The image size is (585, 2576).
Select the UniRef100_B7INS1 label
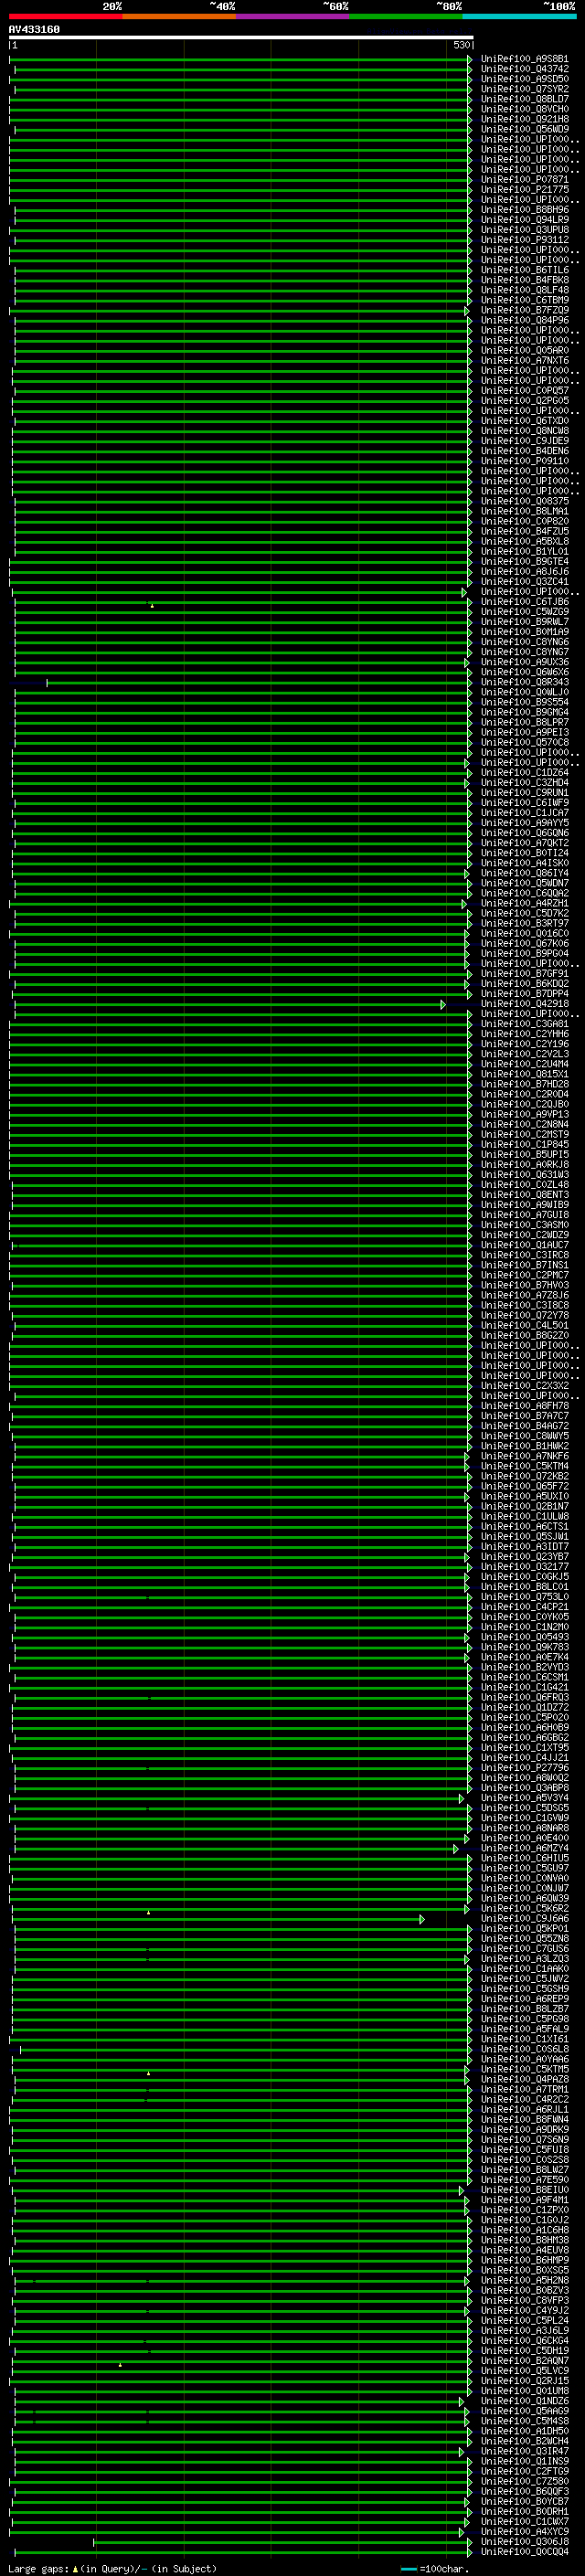pos(524,1265)
